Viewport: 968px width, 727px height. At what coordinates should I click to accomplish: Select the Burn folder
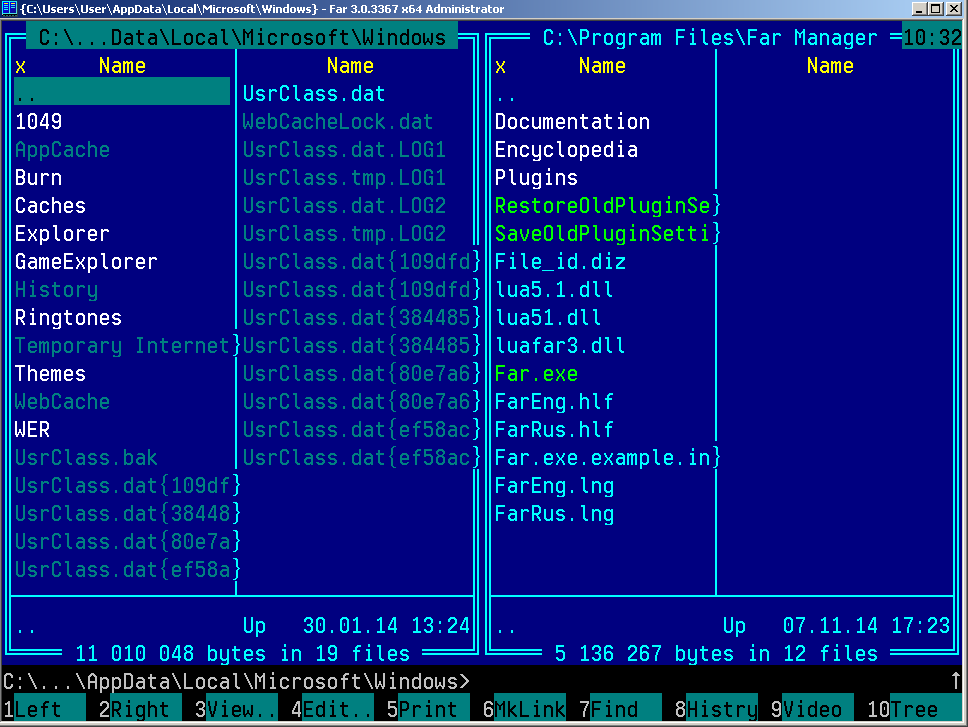coord(38,178)
